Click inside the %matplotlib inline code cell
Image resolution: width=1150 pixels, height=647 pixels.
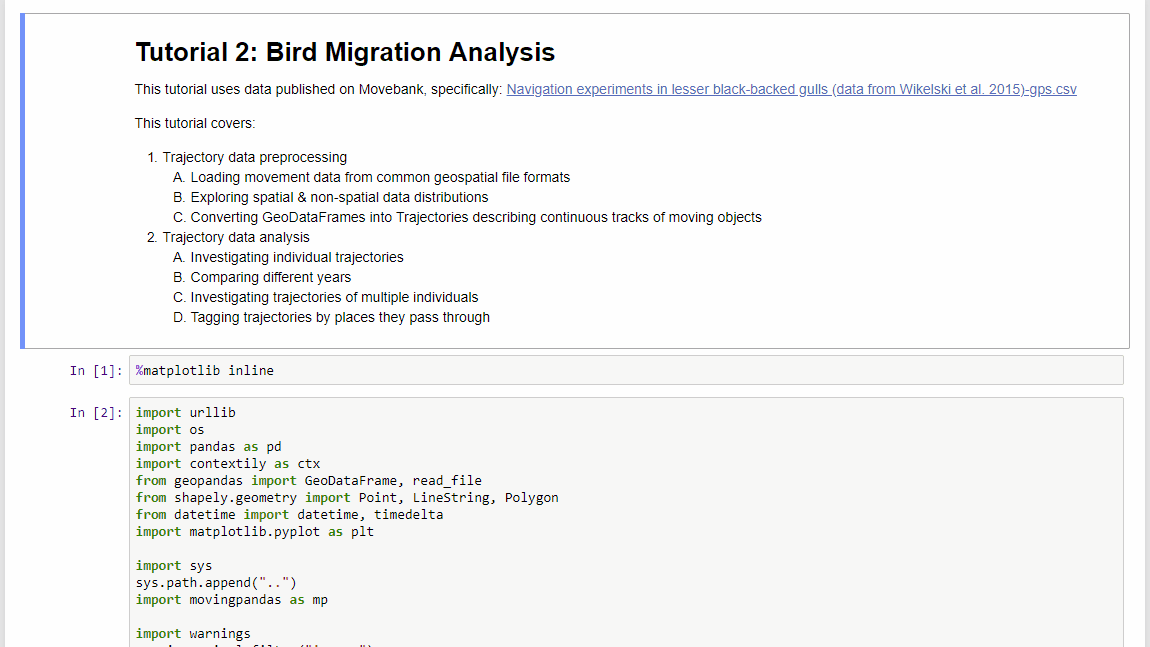203,370
